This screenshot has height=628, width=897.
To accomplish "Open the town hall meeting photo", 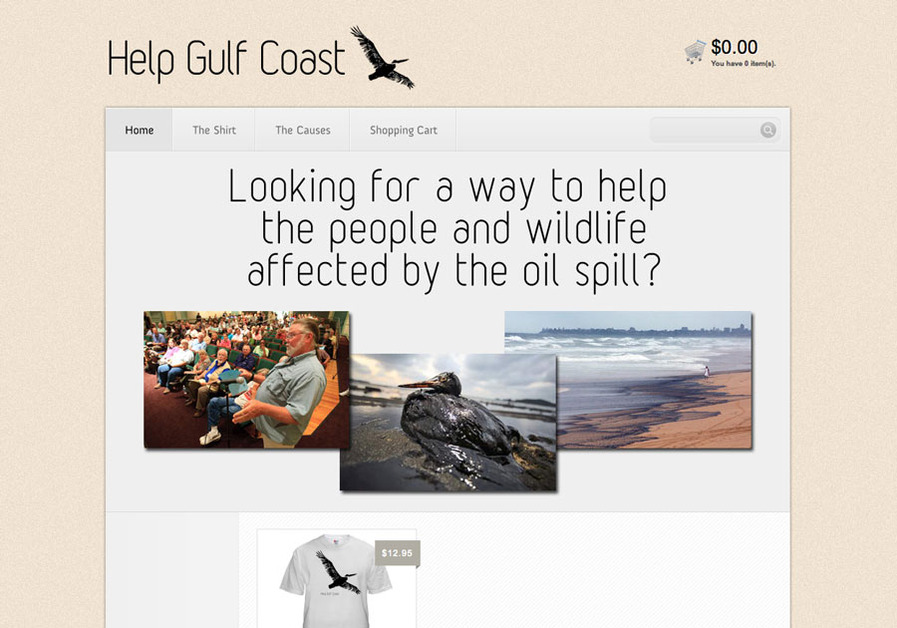I will point(247,379).
